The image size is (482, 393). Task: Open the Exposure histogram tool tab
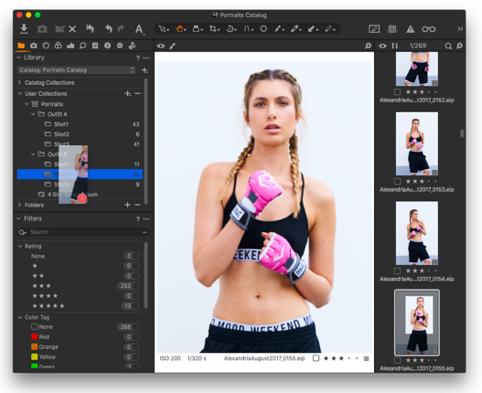coord(70,45)
